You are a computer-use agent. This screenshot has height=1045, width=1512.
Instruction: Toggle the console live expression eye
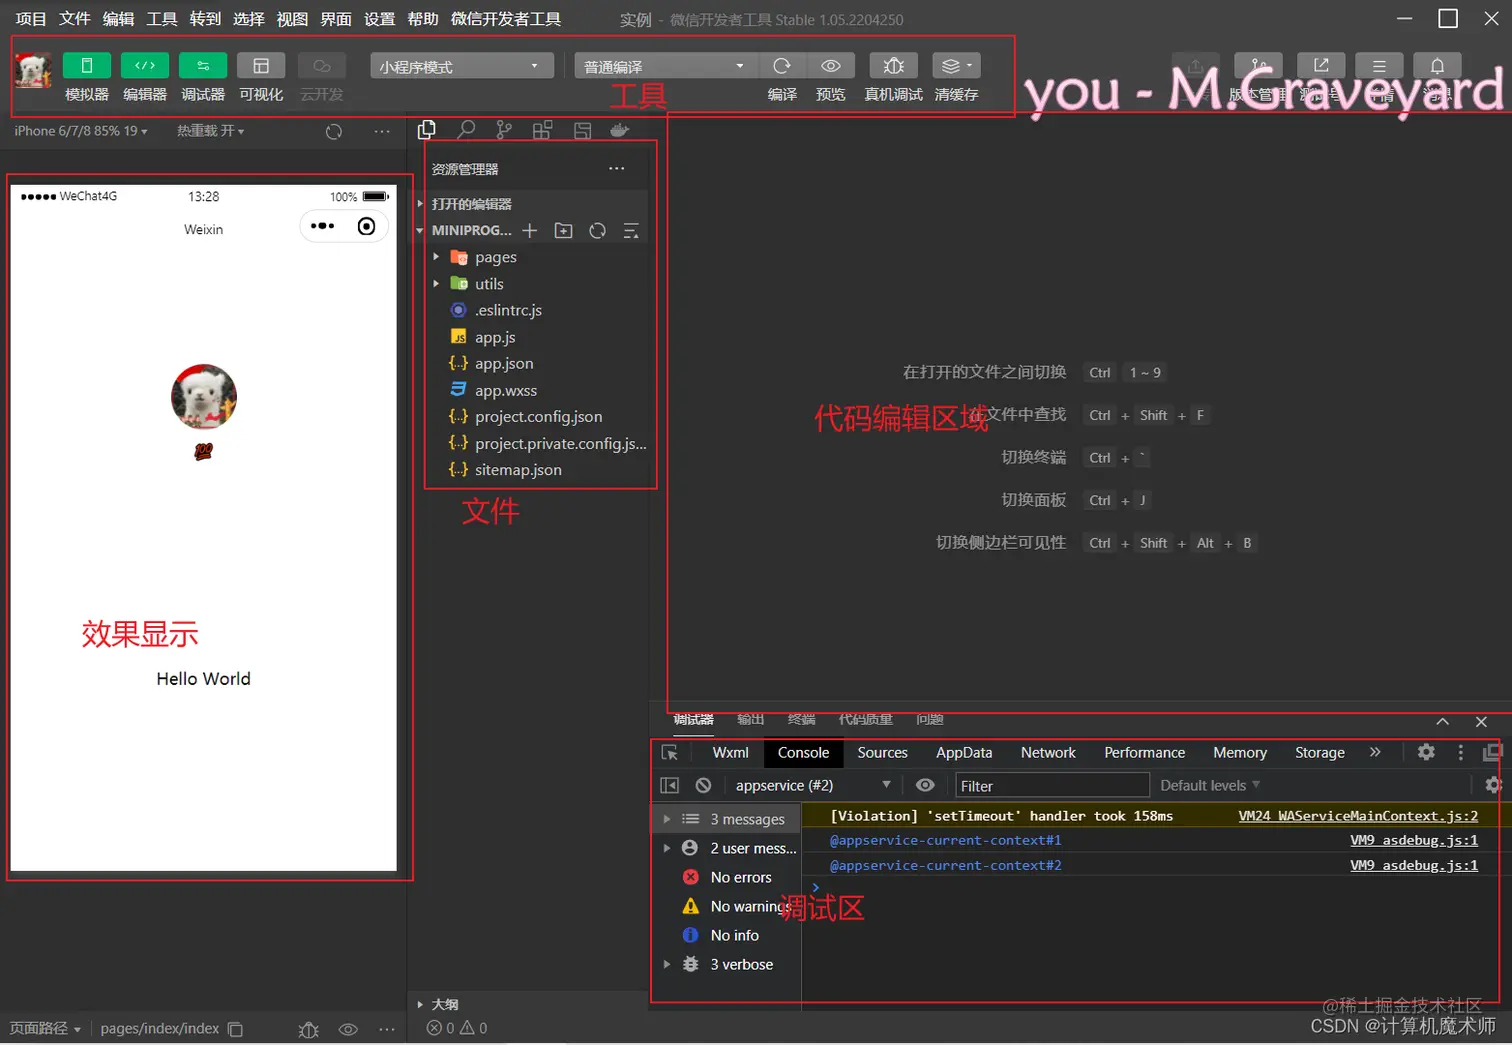(925, 786)
